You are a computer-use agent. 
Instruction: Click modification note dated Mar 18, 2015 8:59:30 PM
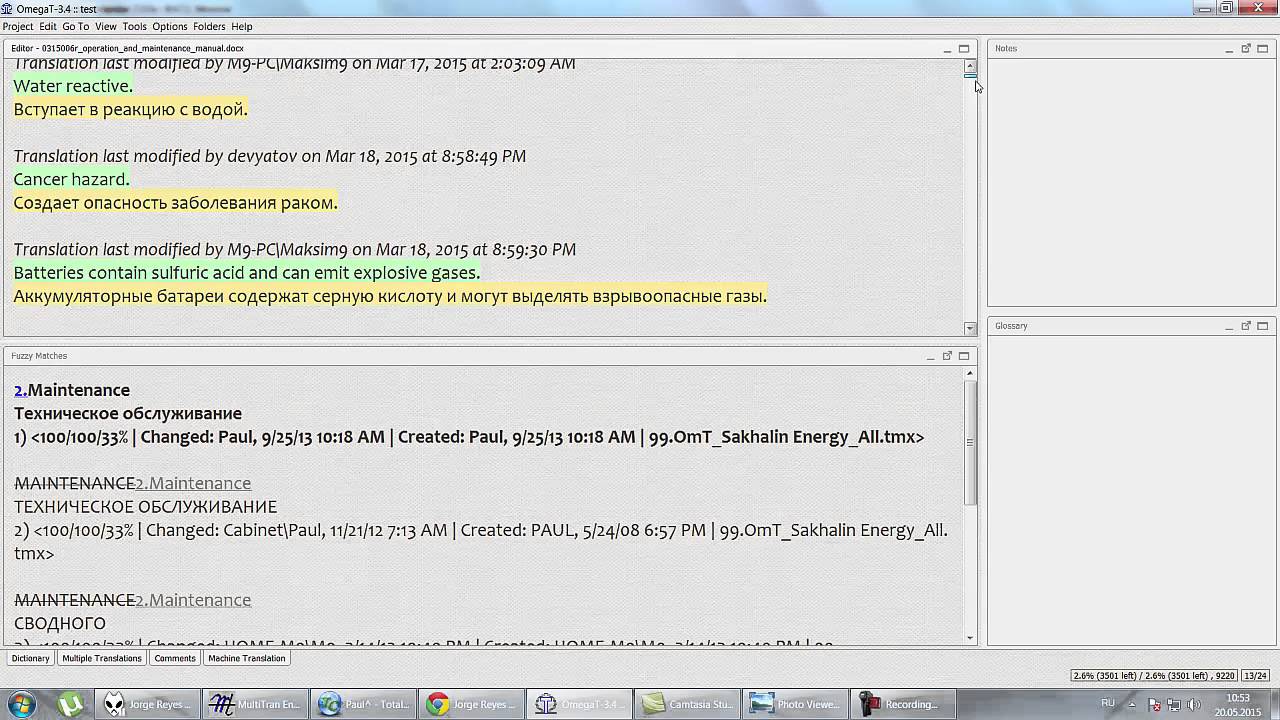click(294, 250)
